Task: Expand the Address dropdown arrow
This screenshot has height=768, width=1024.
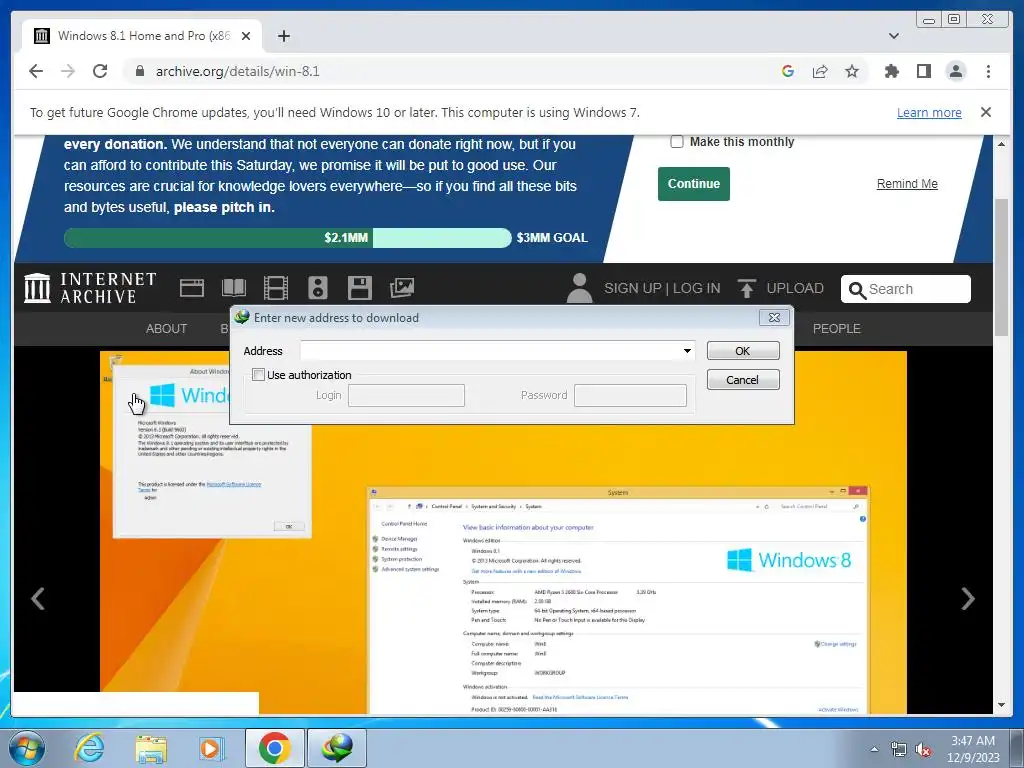Action: coord(687,351)
